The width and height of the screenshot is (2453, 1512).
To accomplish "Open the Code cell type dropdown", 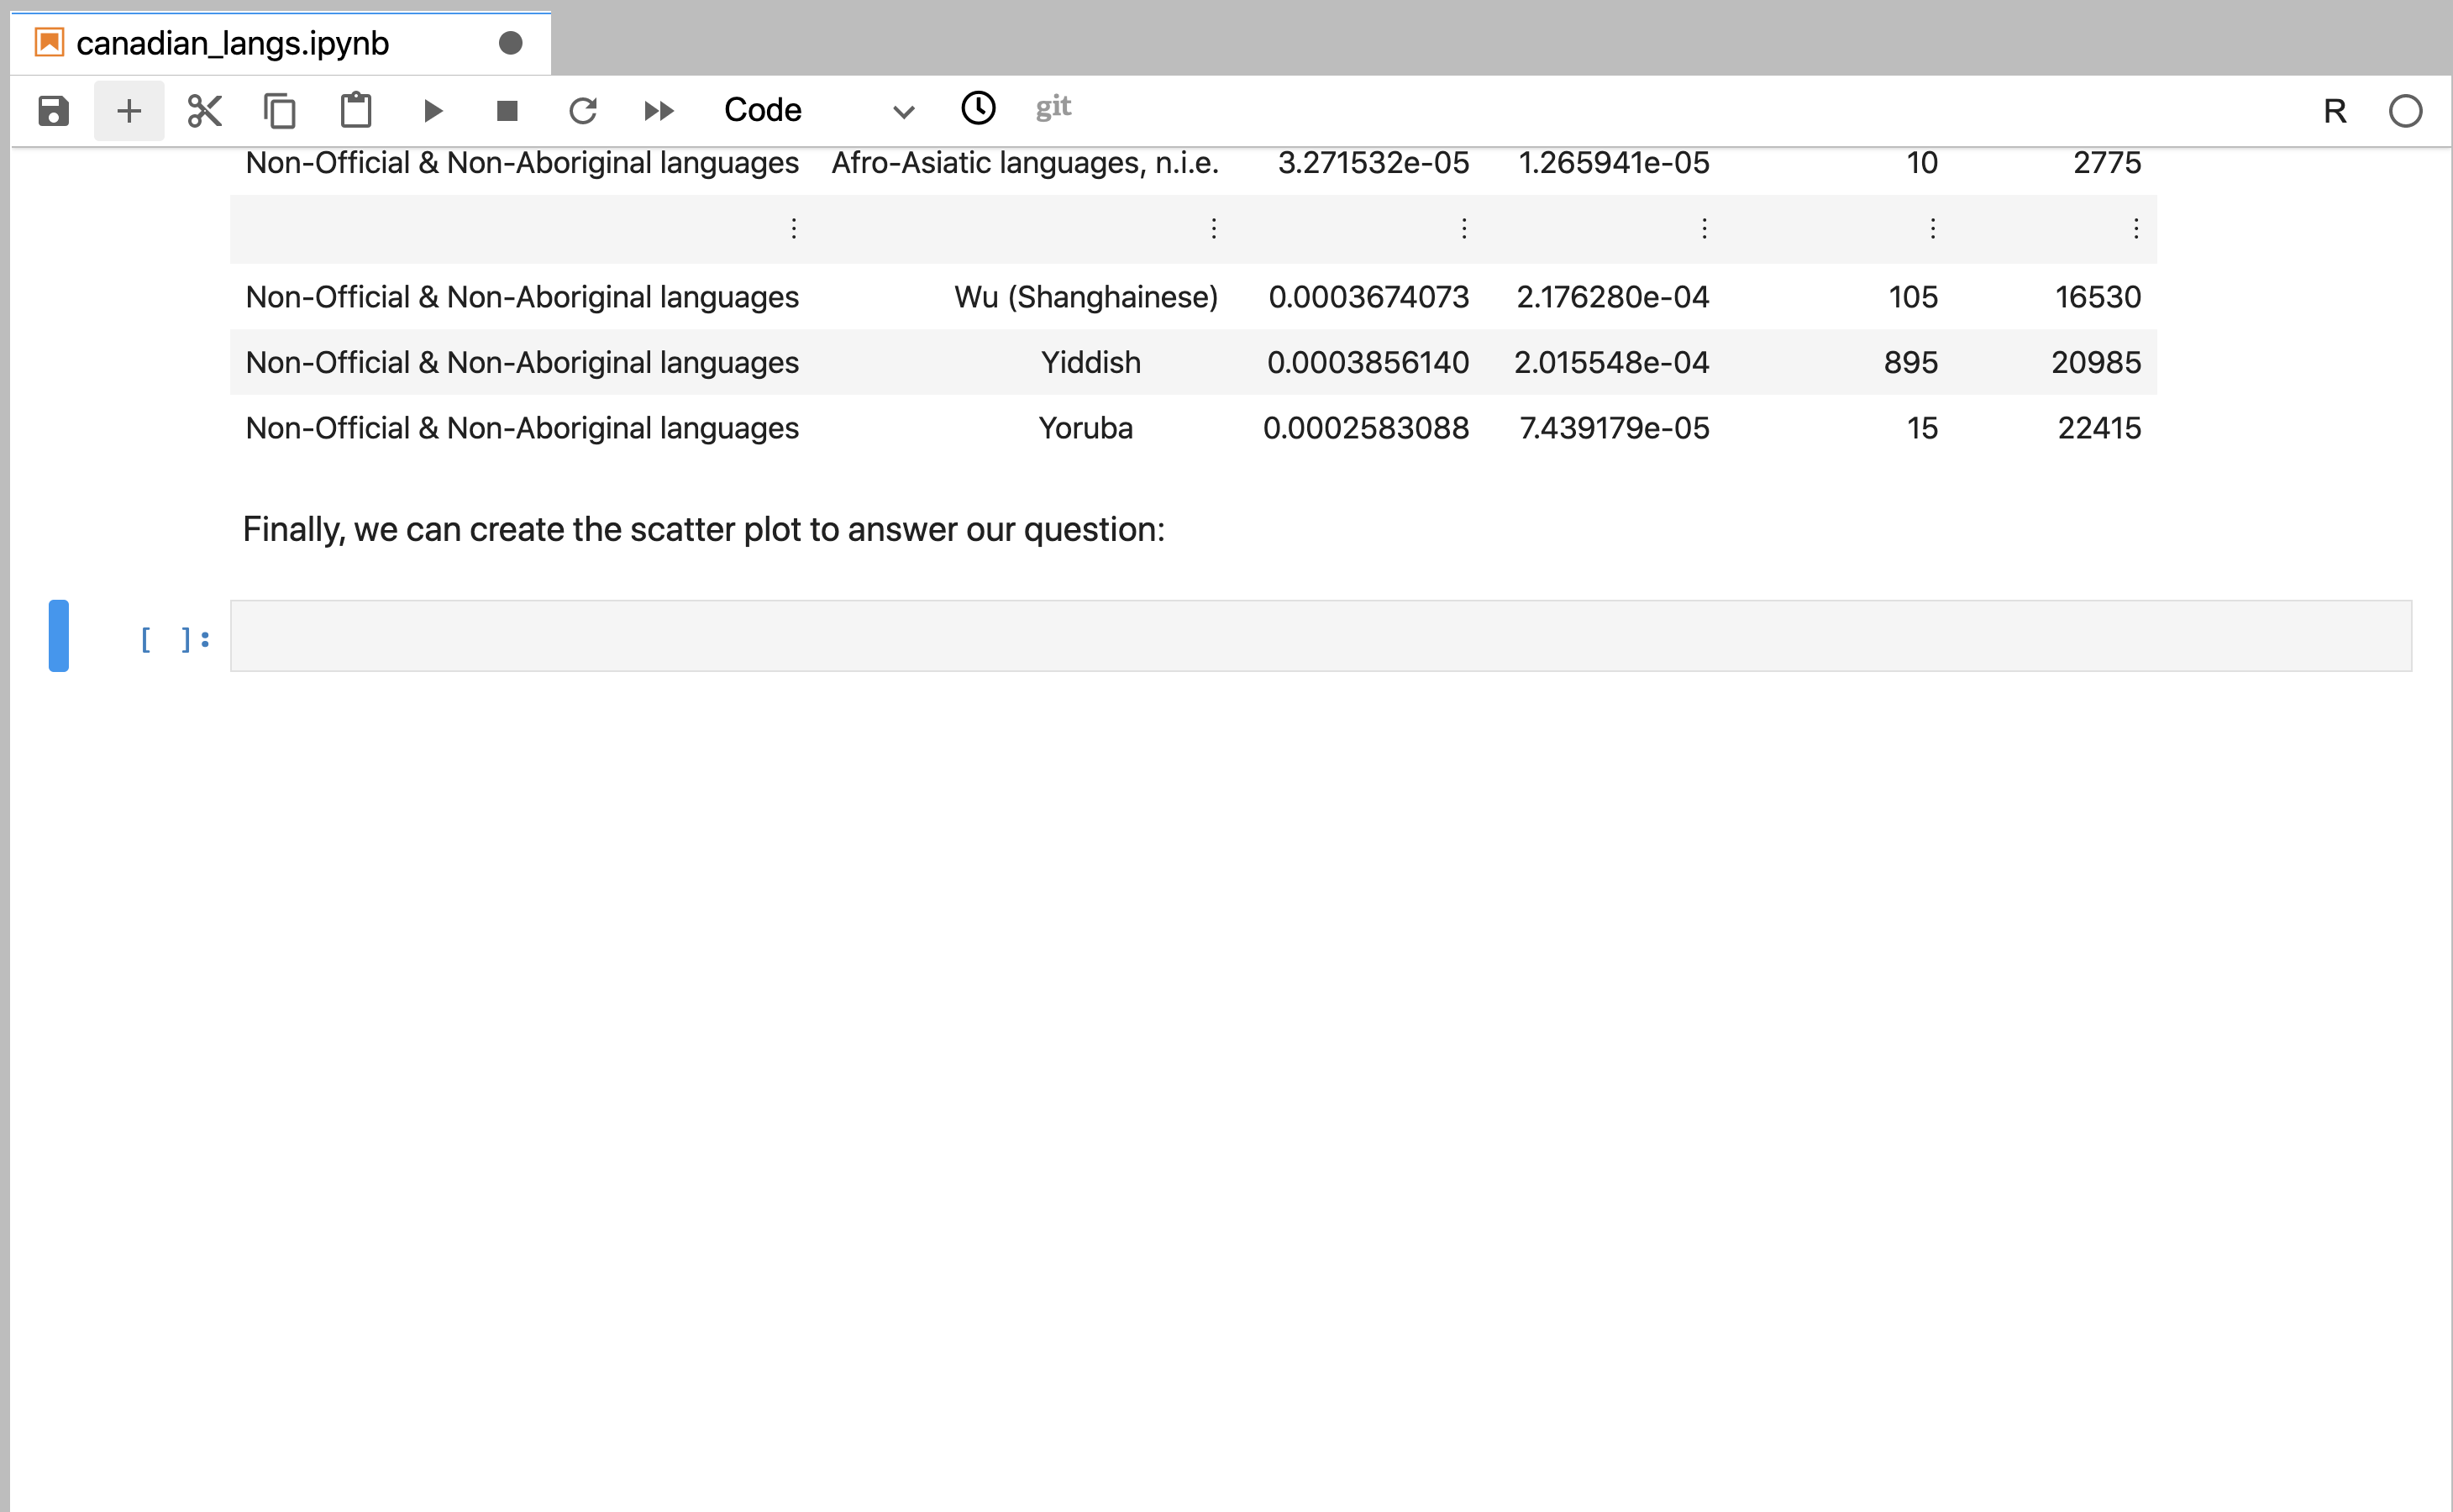I will (819, 110).
